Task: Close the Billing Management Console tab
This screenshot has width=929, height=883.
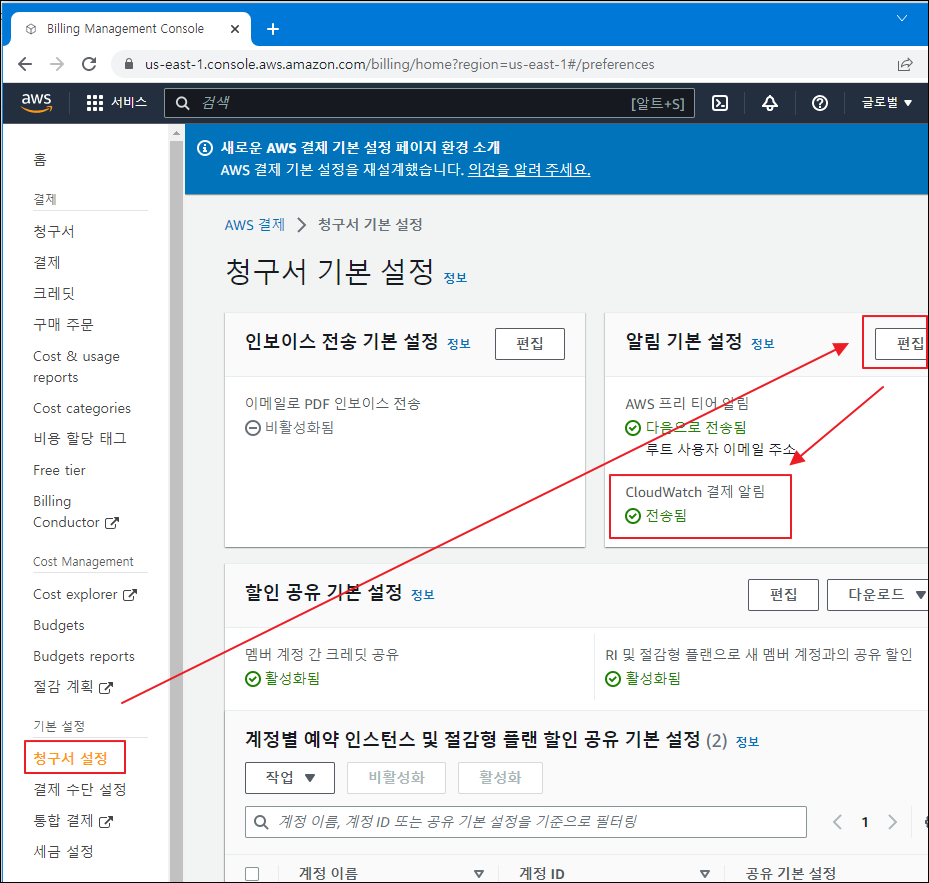Action: point(235,28)
